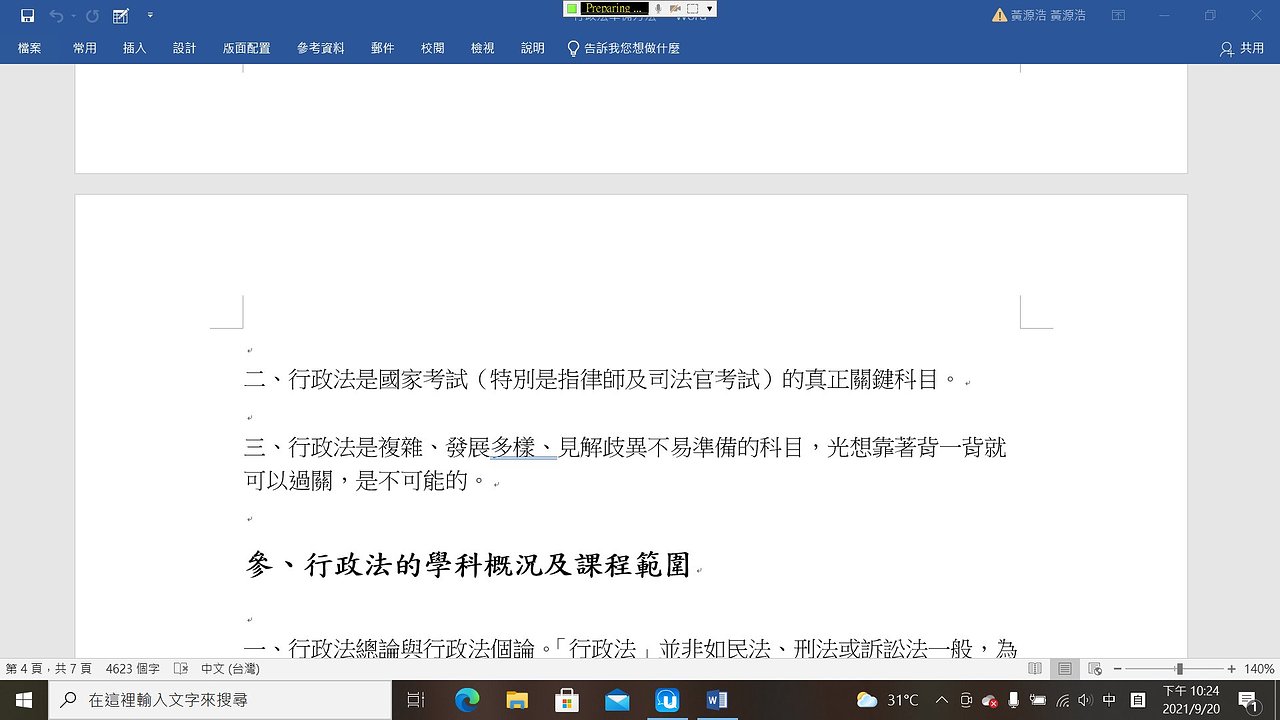1280x720 pixels.
Task: Click the 告訴我您想做什麼 search box
Action: point(624,48)
